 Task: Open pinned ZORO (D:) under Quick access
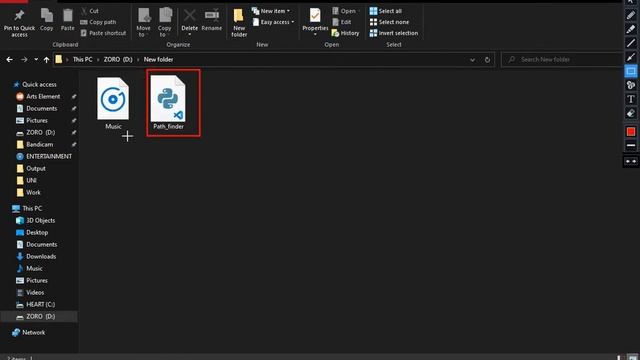[x=40, y=133]
